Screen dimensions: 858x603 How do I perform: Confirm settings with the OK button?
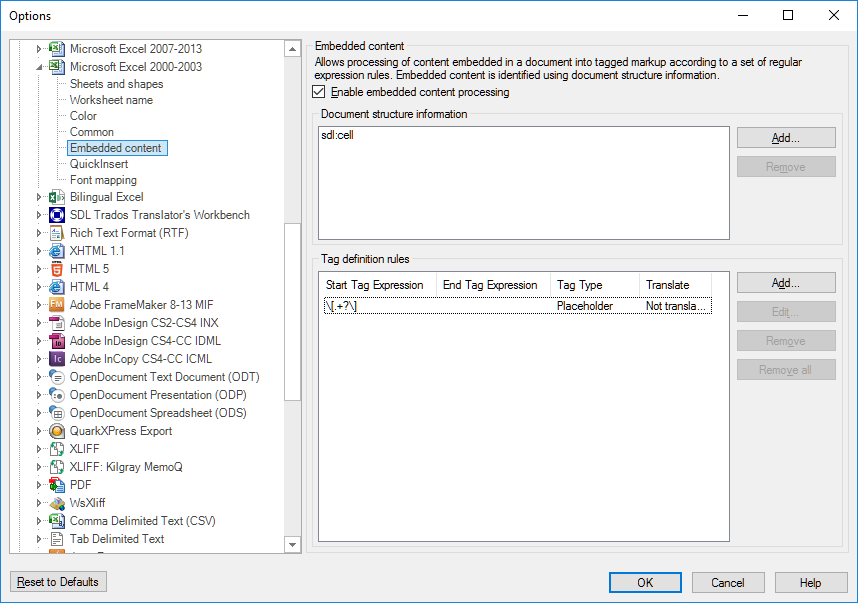(645, 583)
